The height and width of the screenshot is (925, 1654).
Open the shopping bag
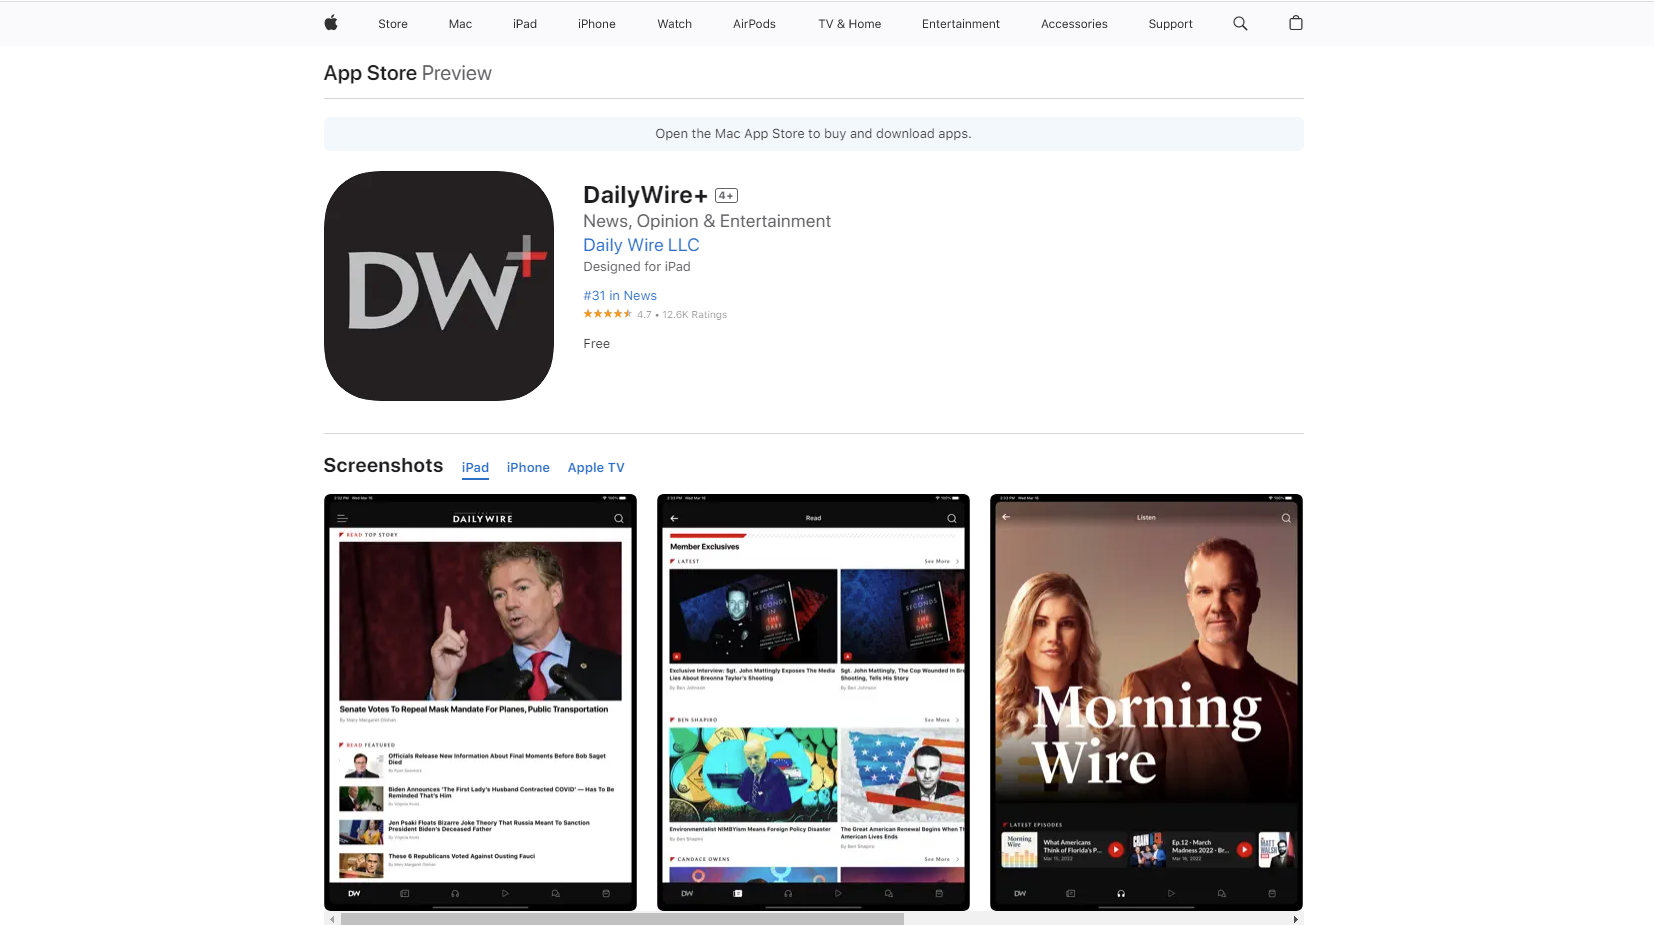tap(1296, 23)
